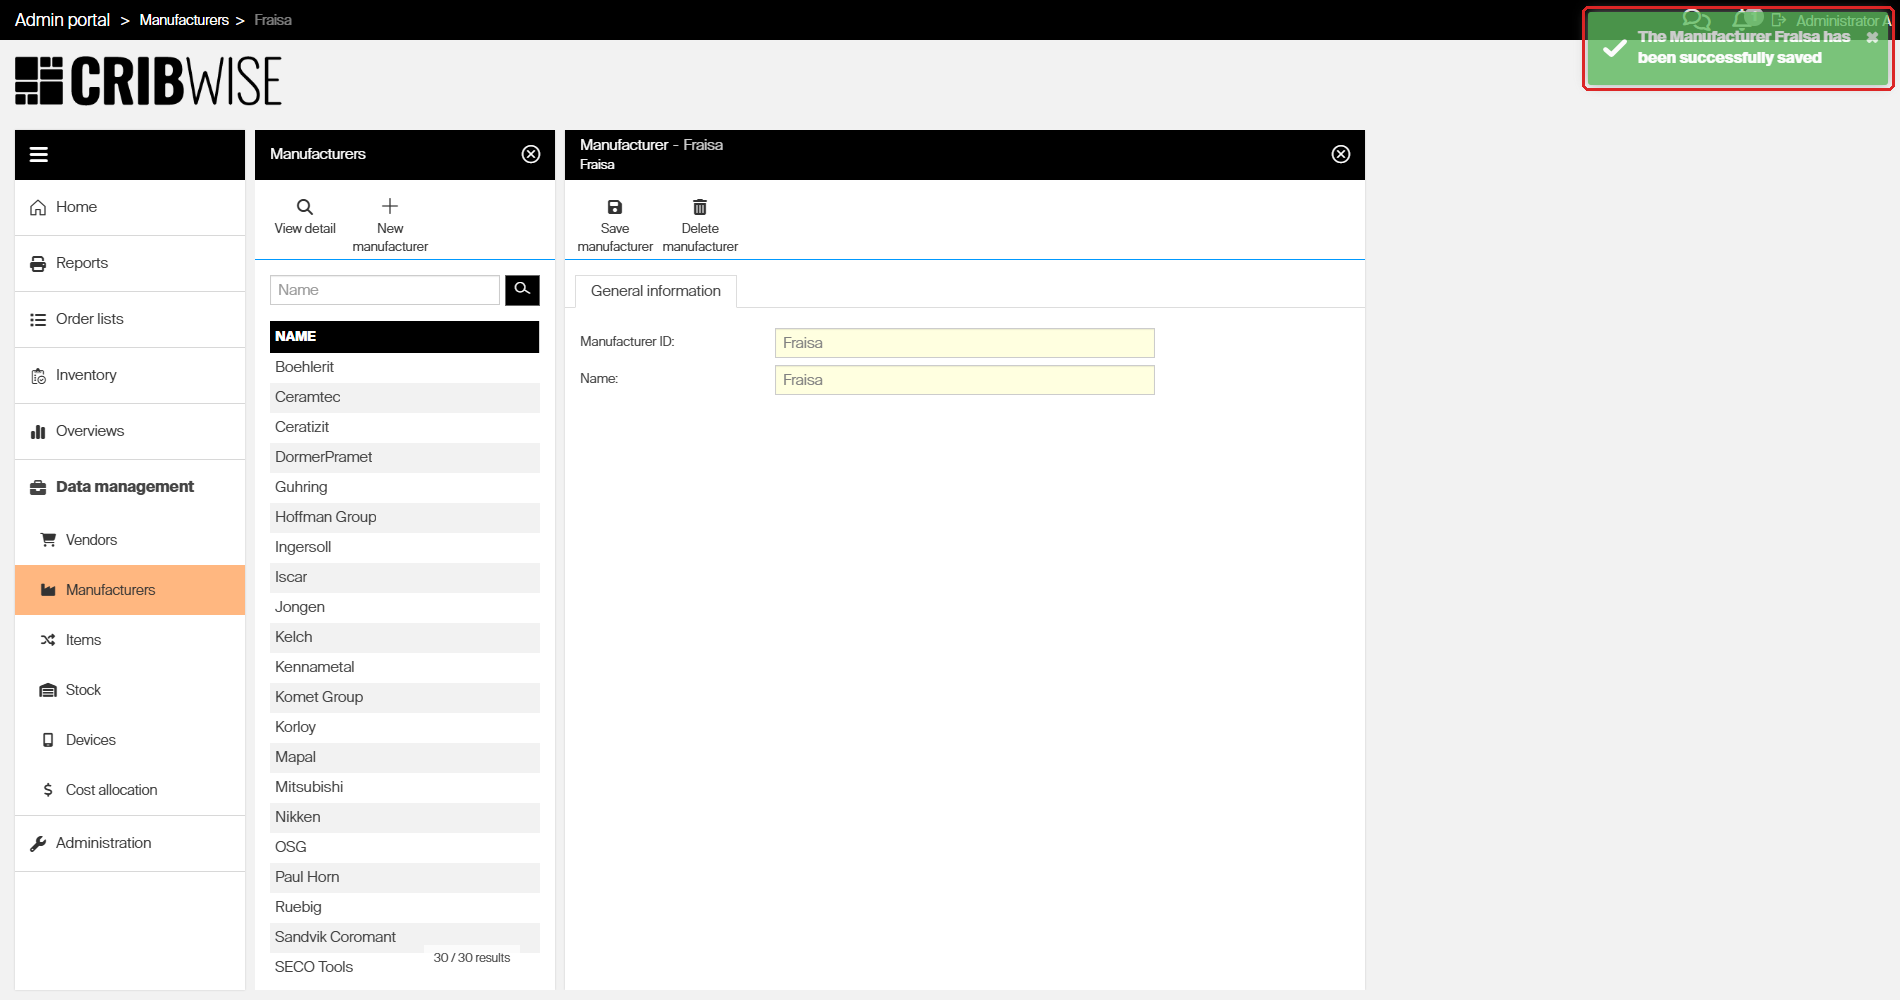Viewport: 1900px width, 1000px height.
Task: Open Devices under Data management
Action: [130, 740]
